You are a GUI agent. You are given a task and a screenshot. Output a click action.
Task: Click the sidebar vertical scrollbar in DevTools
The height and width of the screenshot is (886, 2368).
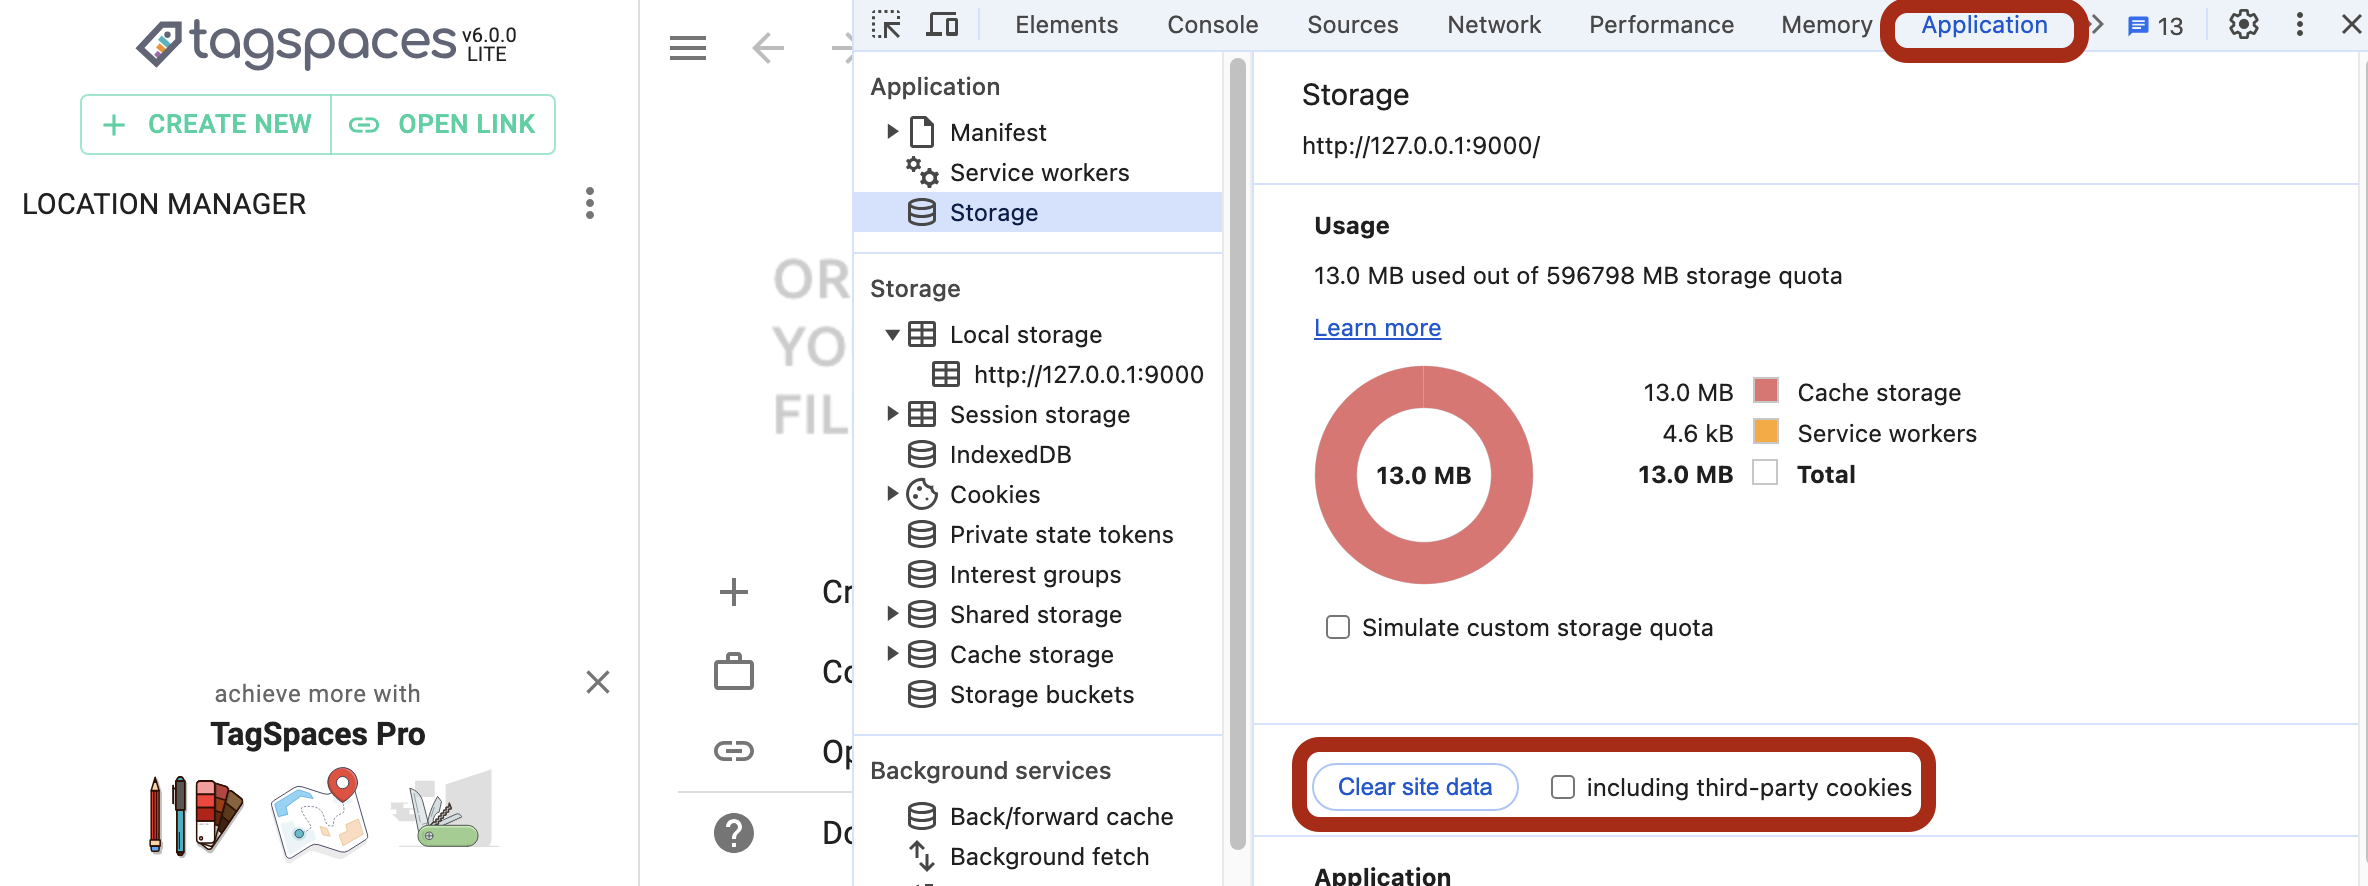1238,455
